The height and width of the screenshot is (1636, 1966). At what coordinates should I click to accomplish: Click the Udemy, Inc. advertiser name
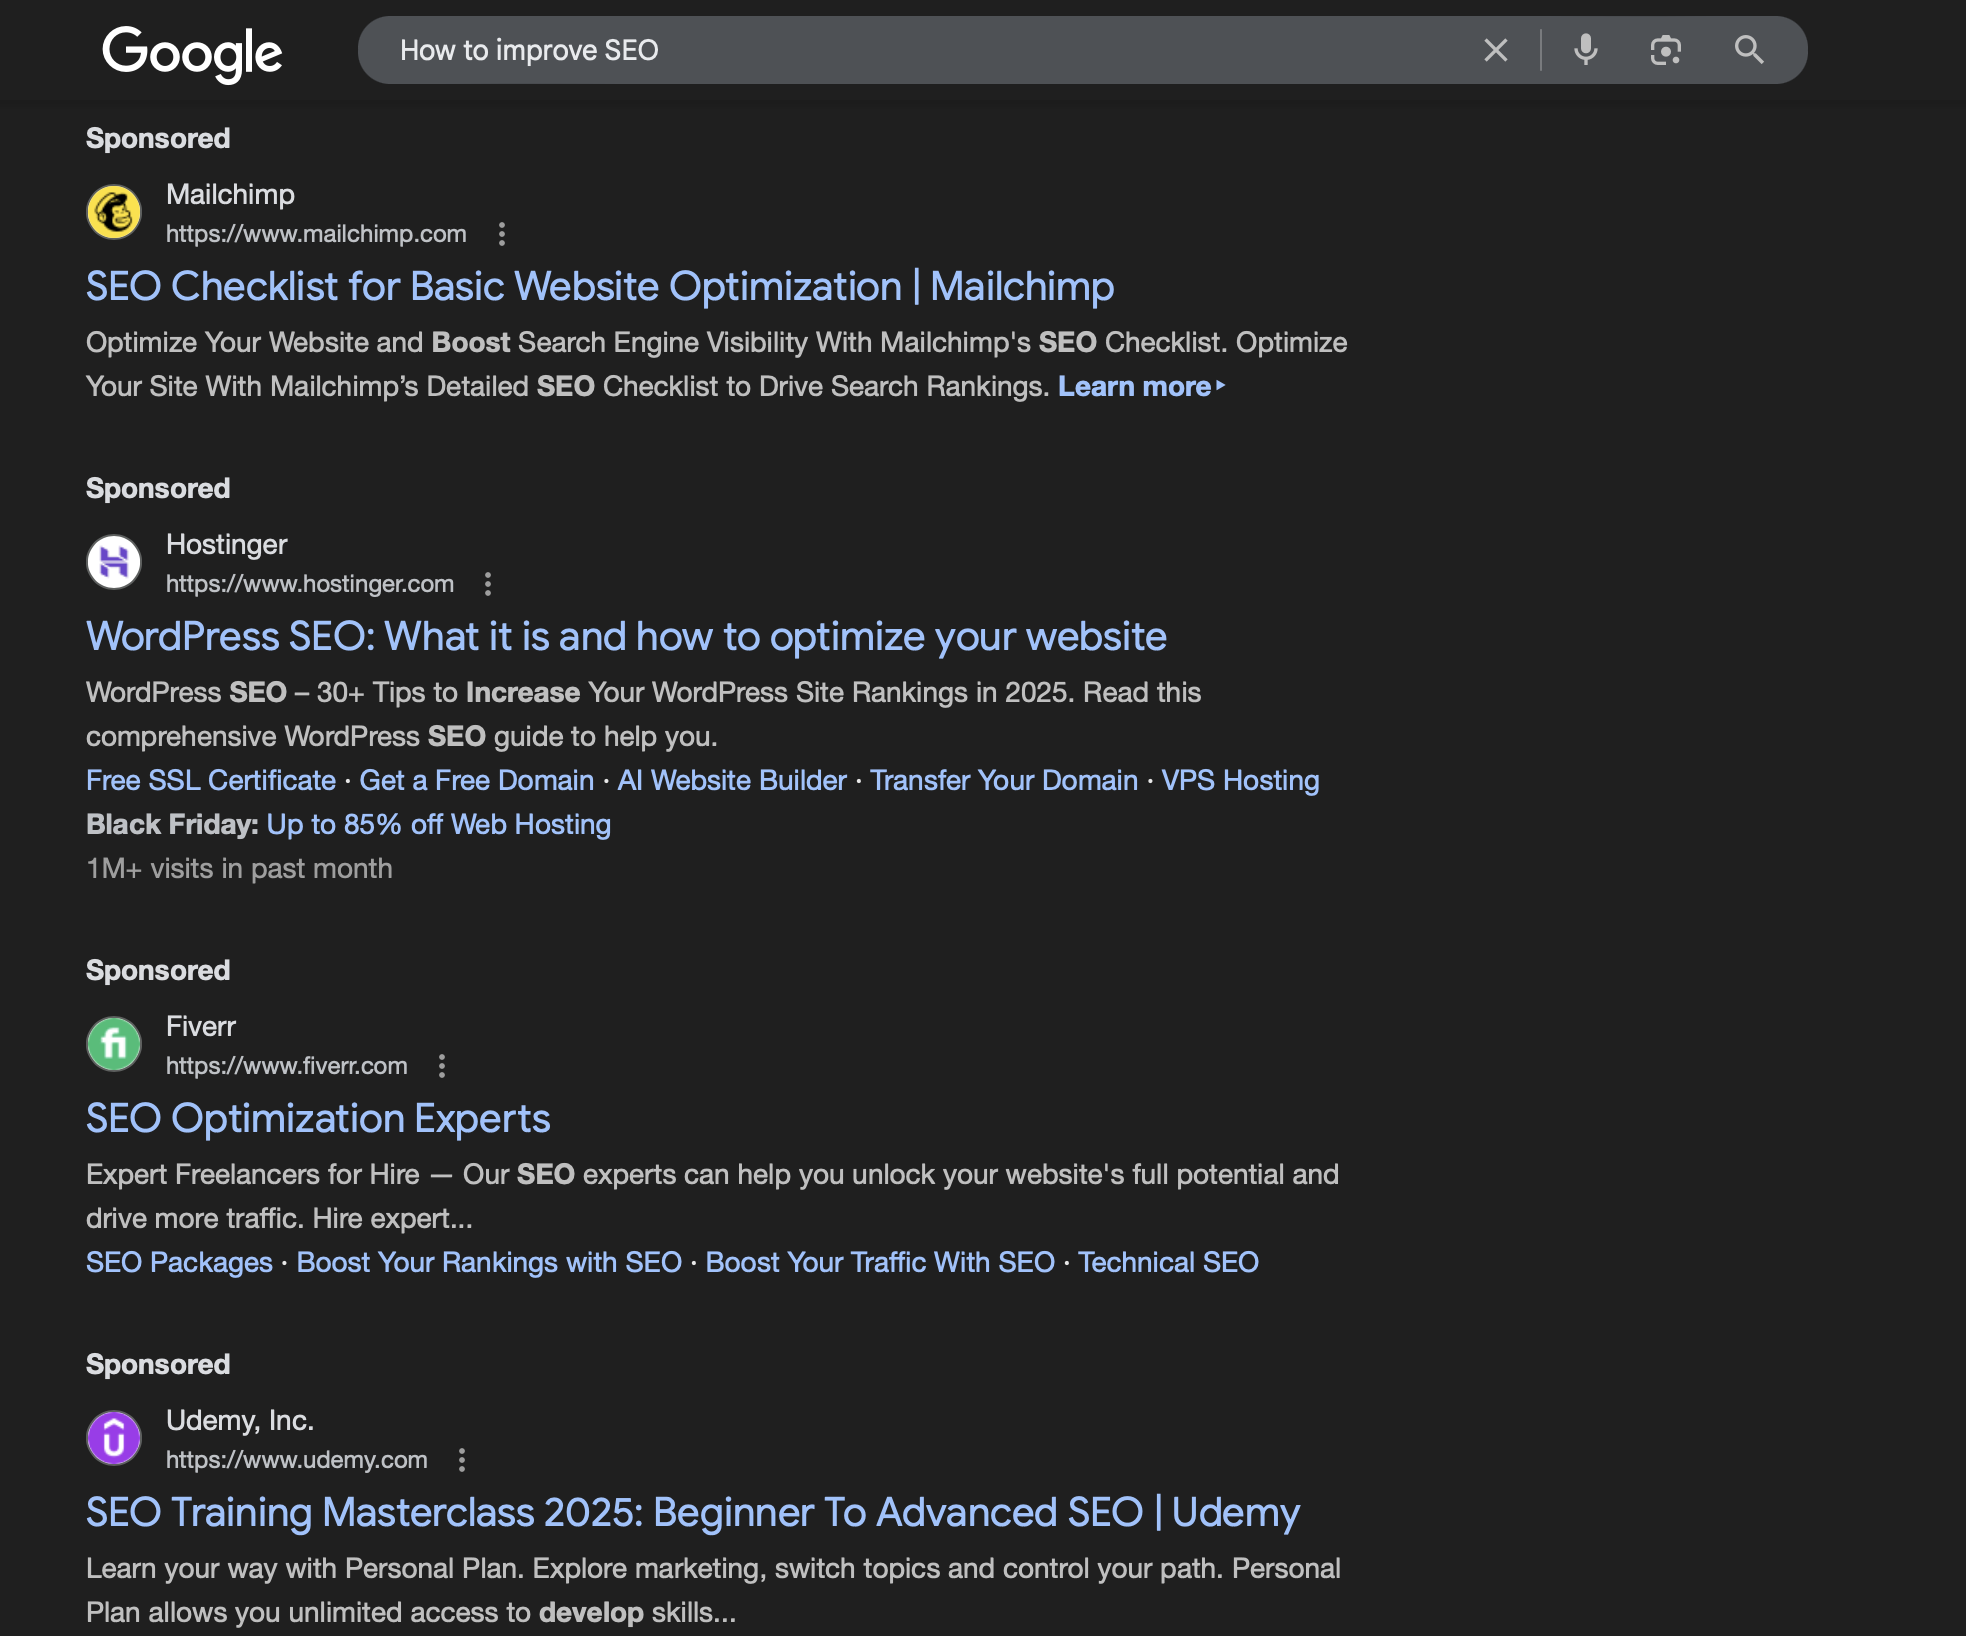tap(240, 1420)
